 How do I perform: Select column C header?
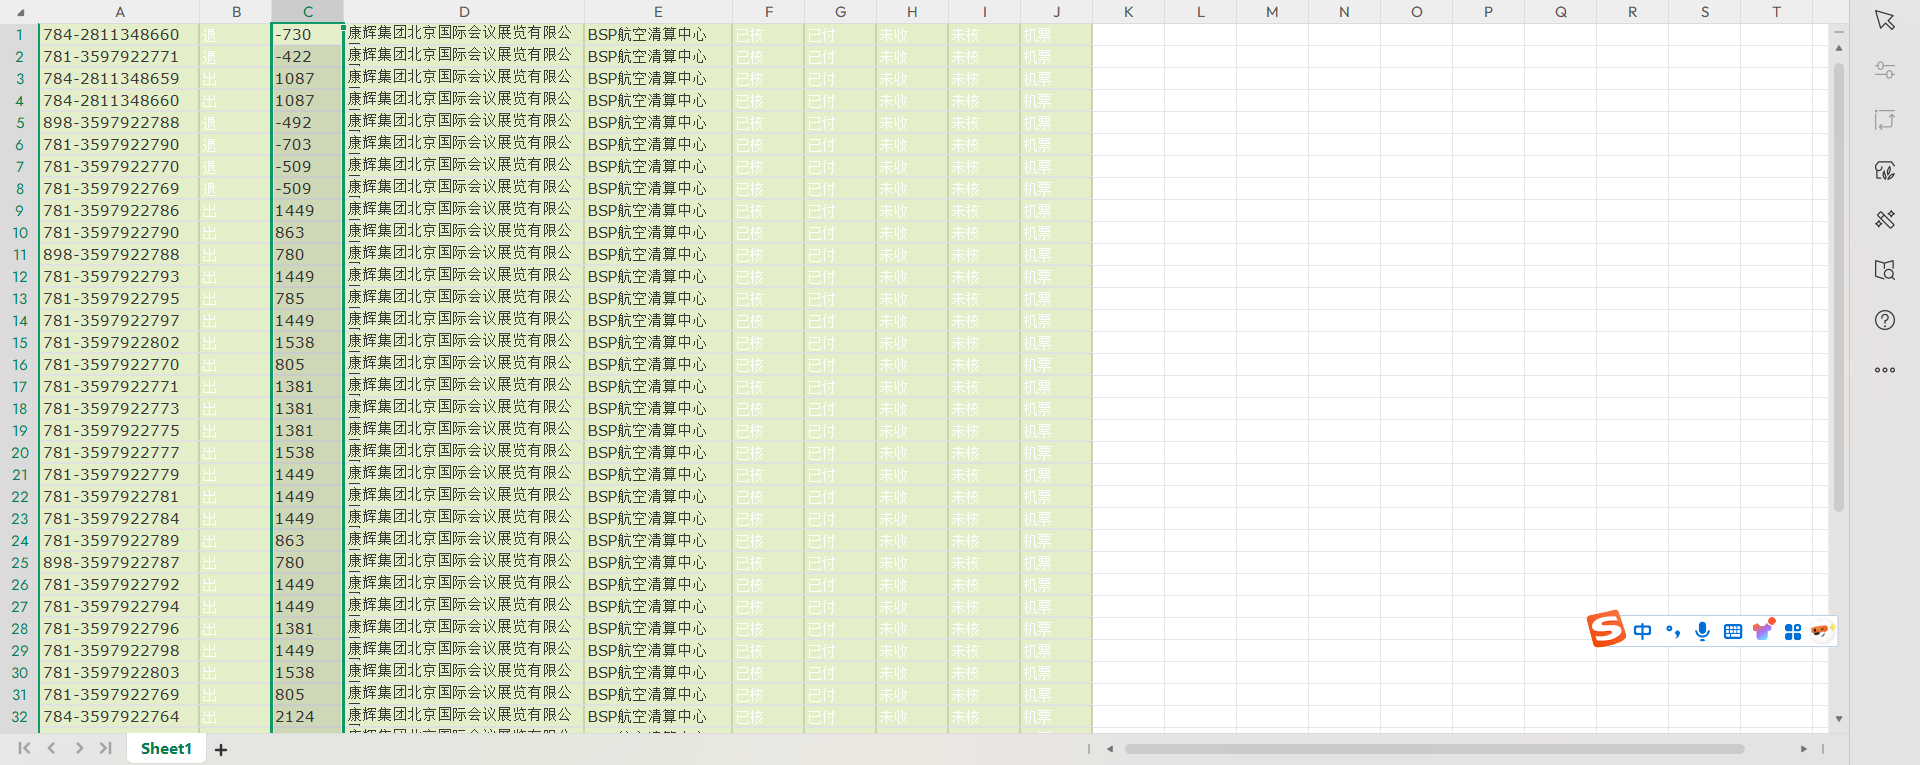[307, 12]
